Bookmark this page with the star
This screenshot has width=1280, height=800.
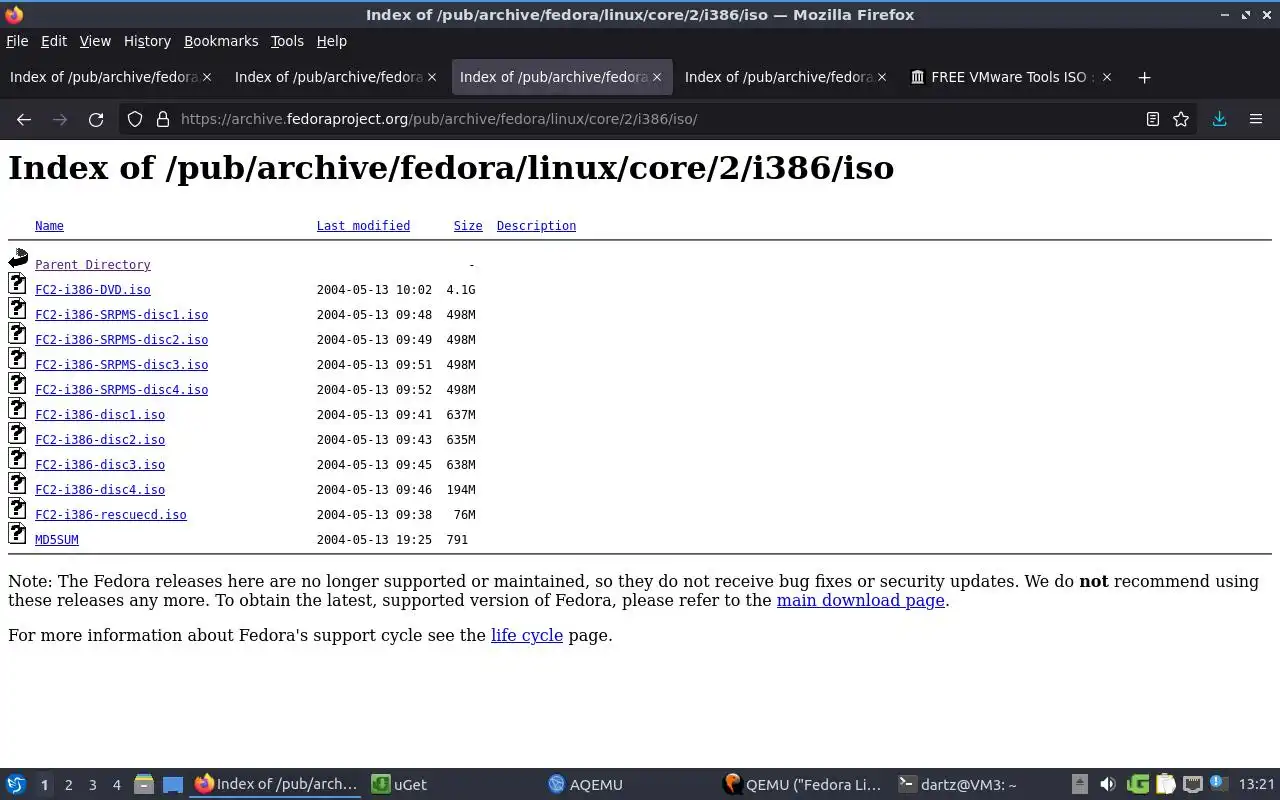pyautogui.click(x=1181, y=119)
